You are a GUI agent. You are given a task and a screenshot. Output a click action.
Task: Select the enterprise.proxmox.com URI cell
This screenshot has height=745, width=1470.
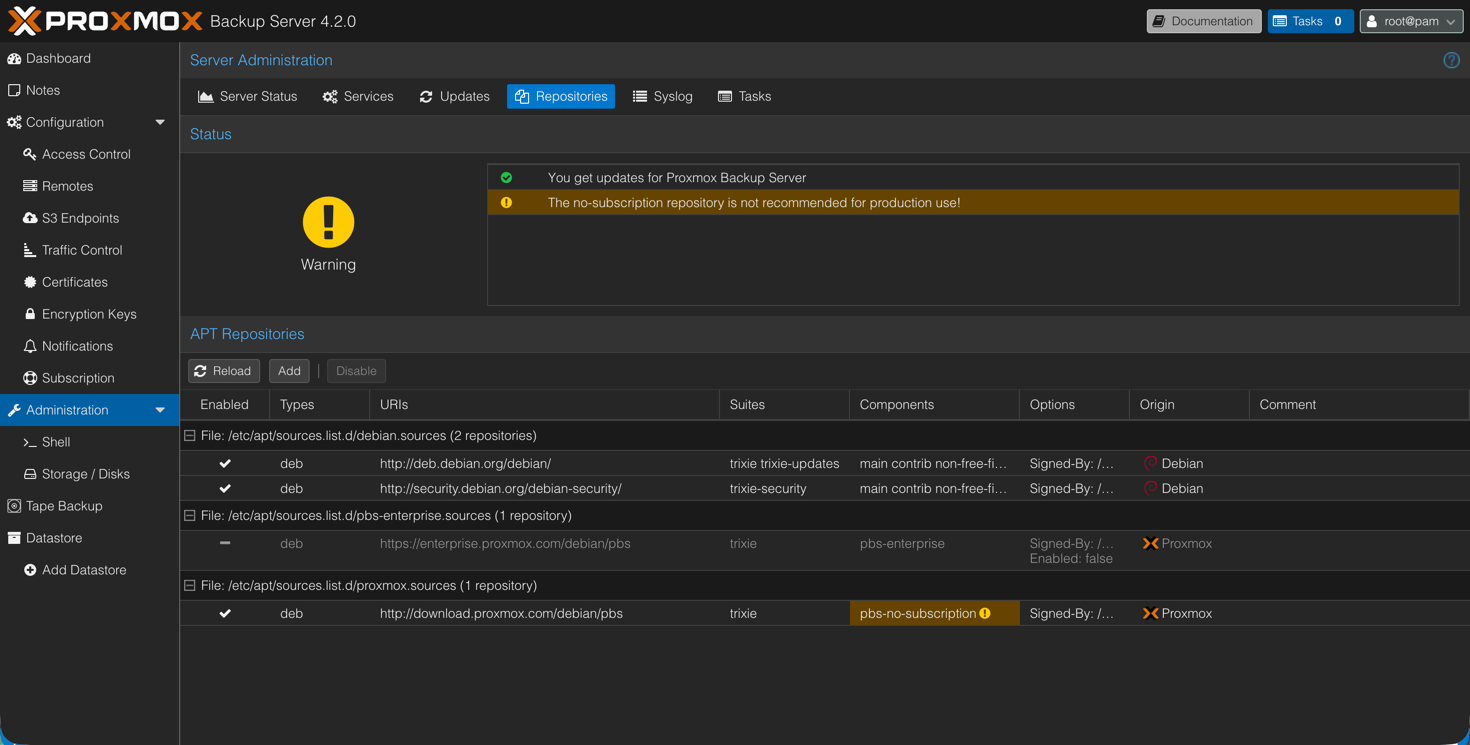pos(545,550)
